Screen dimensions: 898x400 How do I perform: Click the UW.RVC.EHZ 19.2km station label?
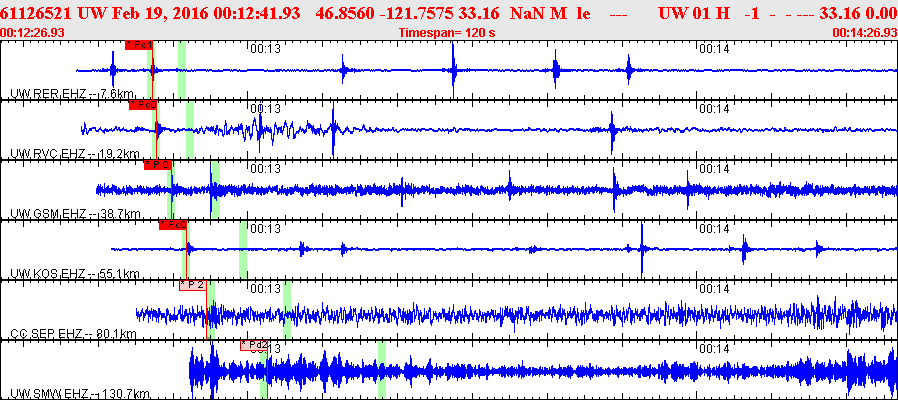(x=76, y=153)
